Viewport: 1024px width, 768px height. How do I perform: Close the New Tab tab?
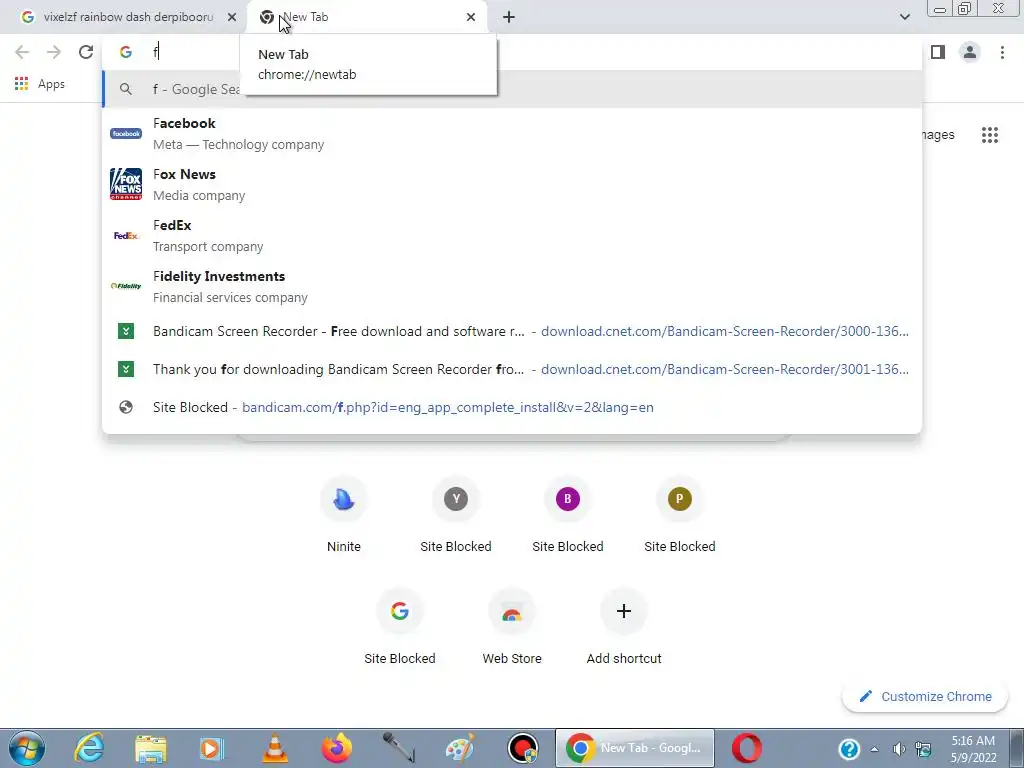pos(471,17)
